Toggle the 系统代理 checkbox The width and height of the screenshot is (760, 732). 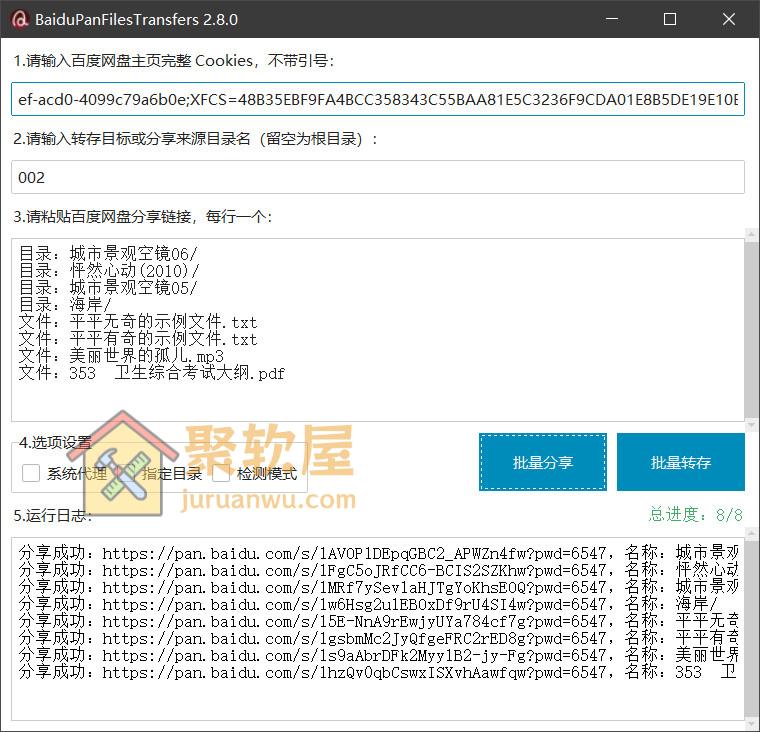(31, 473)
